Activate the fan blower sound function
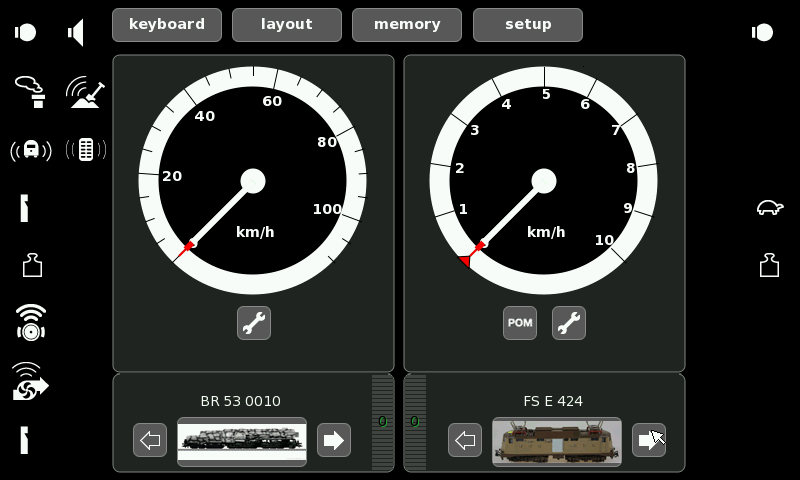 [30, 382]
